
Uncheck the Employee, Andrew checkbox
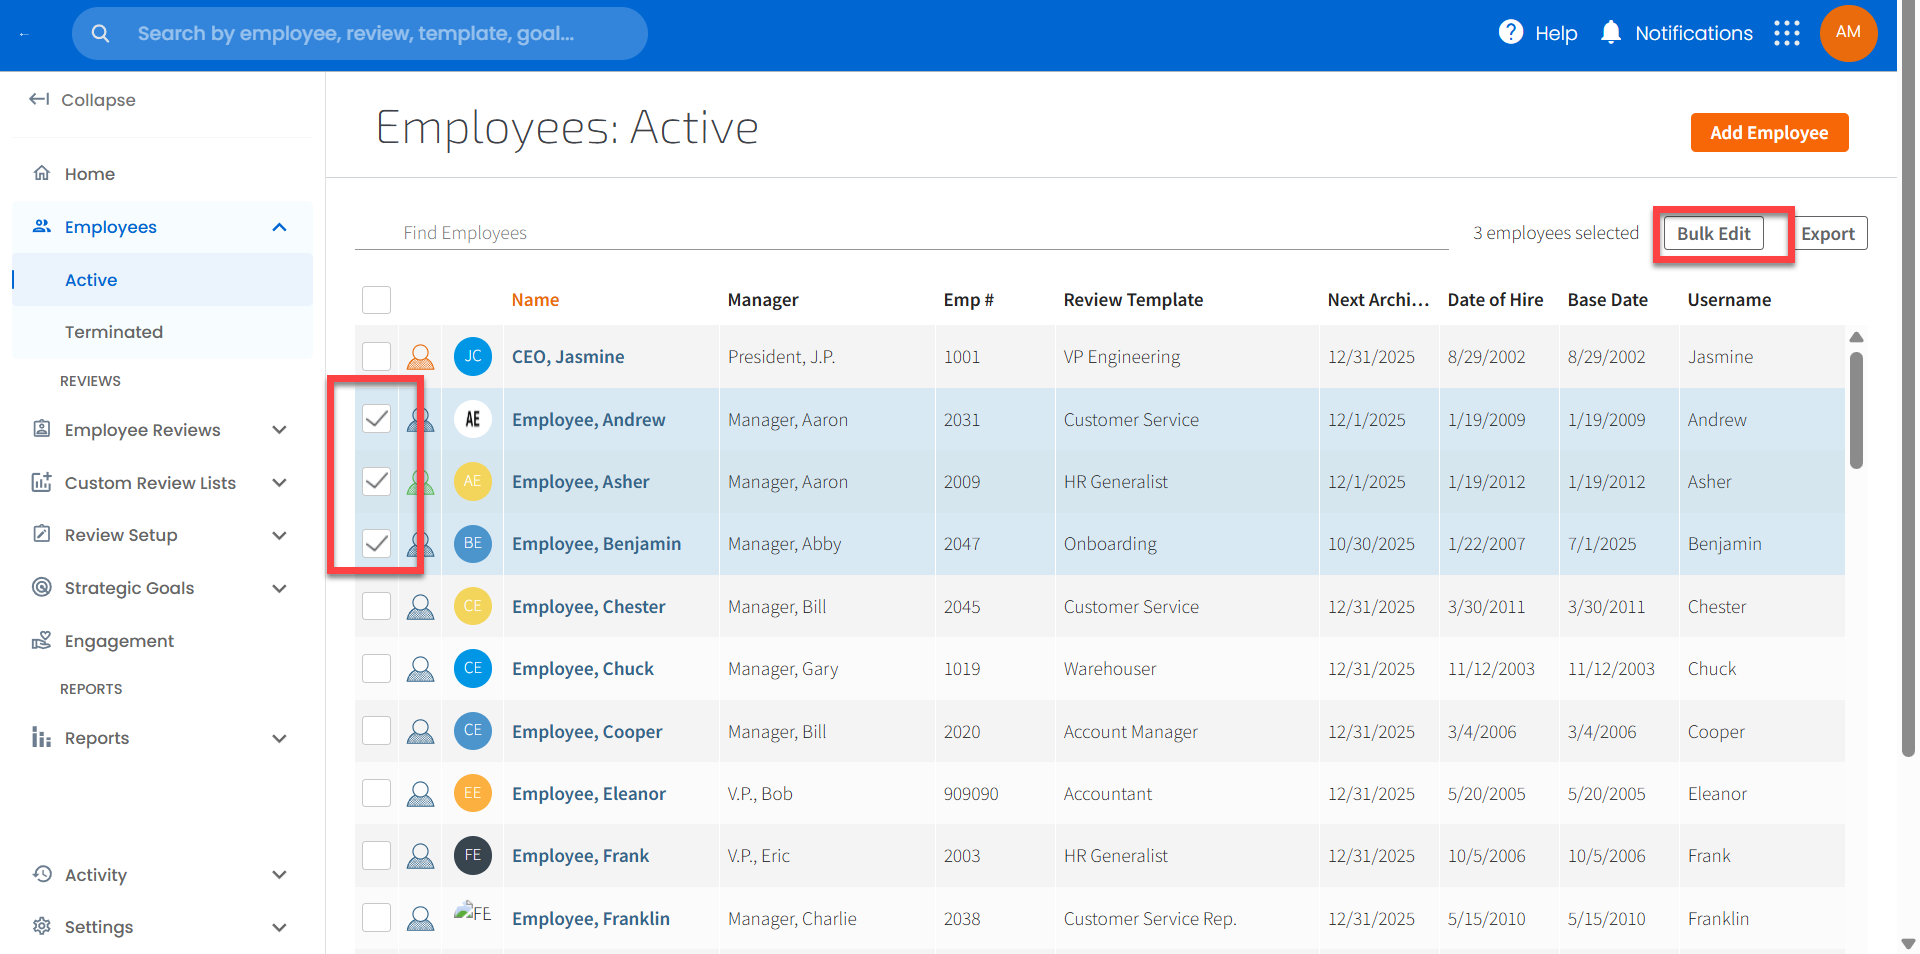point(376,419)
